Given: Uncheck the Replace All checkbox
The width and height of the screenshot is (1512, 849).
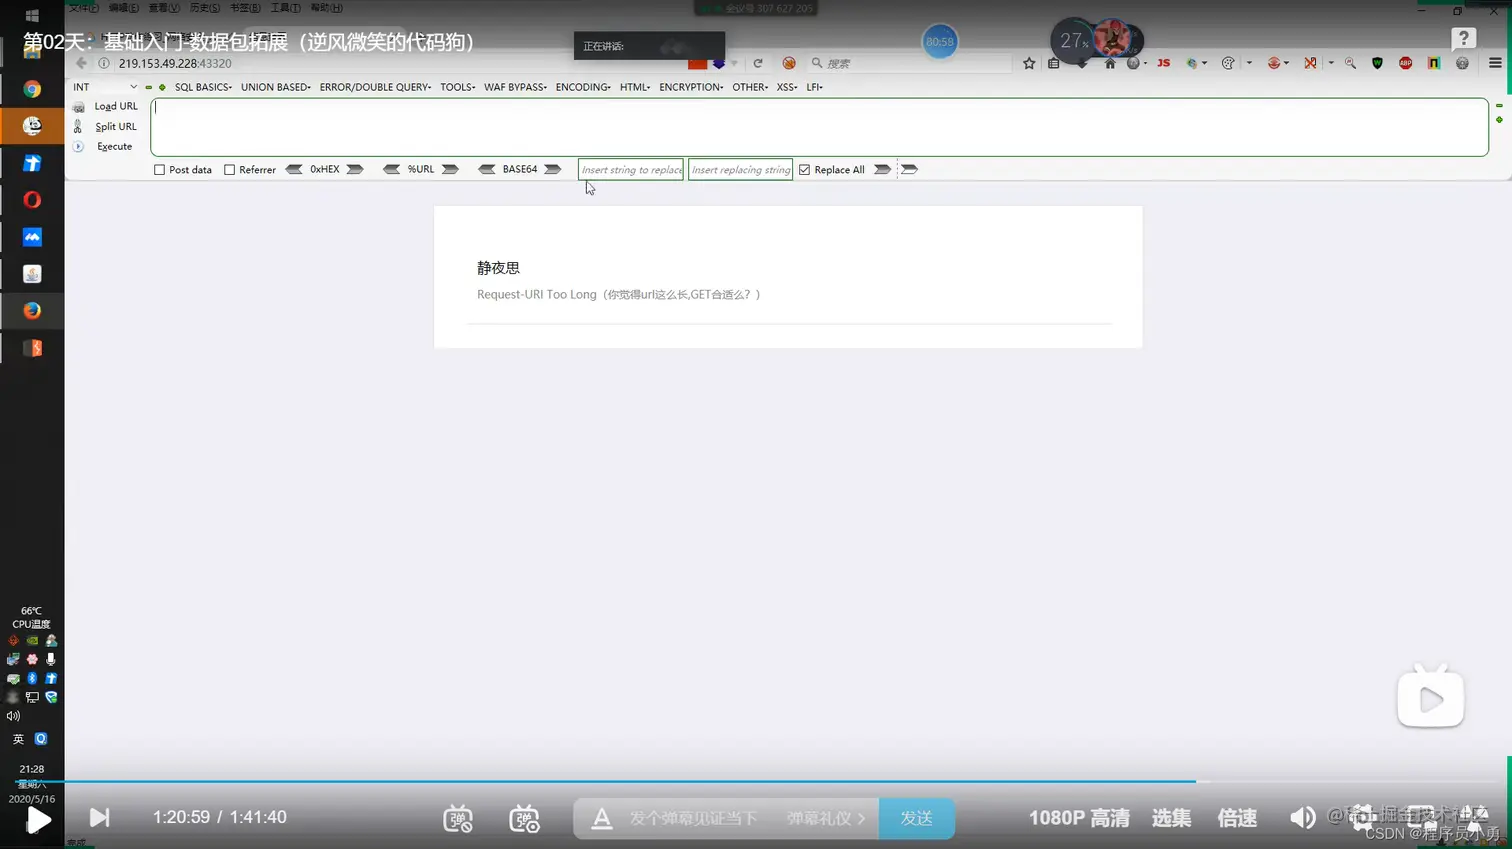Looking at the screenshot, I should tap(804, 170).
